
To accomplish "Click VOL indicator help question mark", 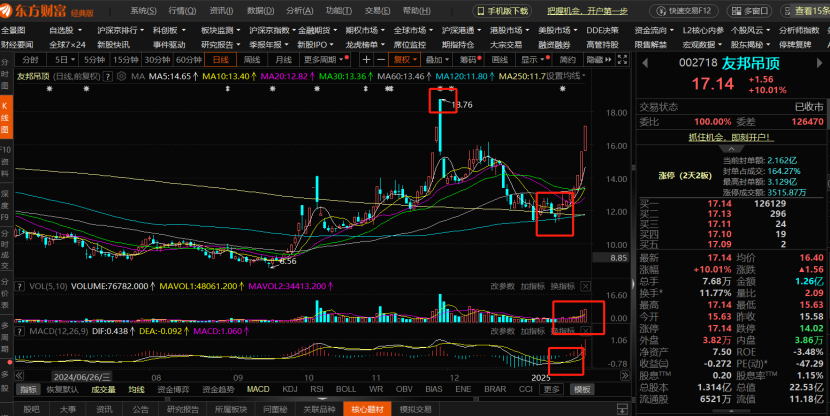I will [x=20, y=286].
